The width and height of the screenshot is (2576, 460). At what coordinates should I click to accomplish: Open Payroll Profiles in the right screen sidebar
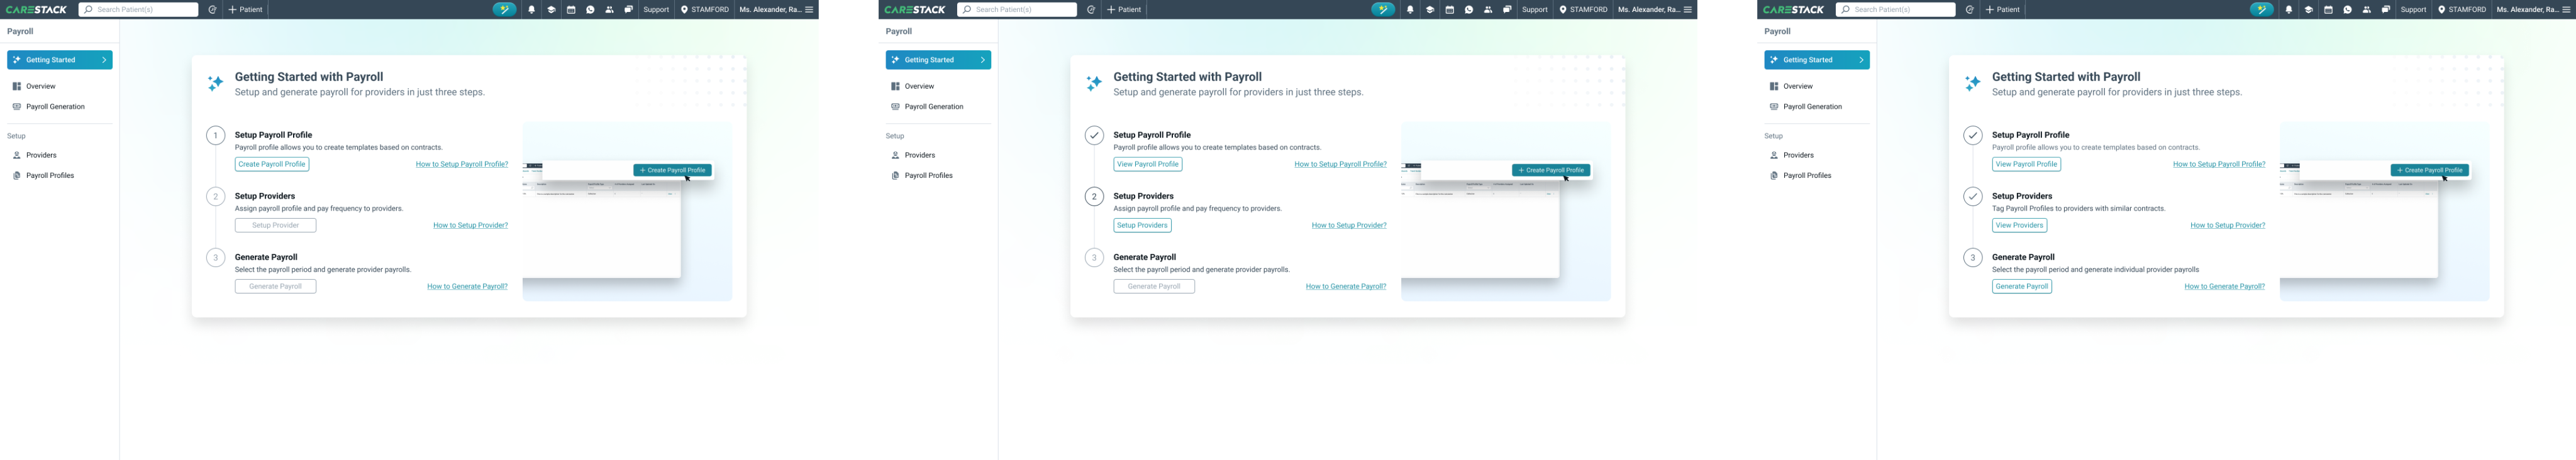click(1807, 175)
